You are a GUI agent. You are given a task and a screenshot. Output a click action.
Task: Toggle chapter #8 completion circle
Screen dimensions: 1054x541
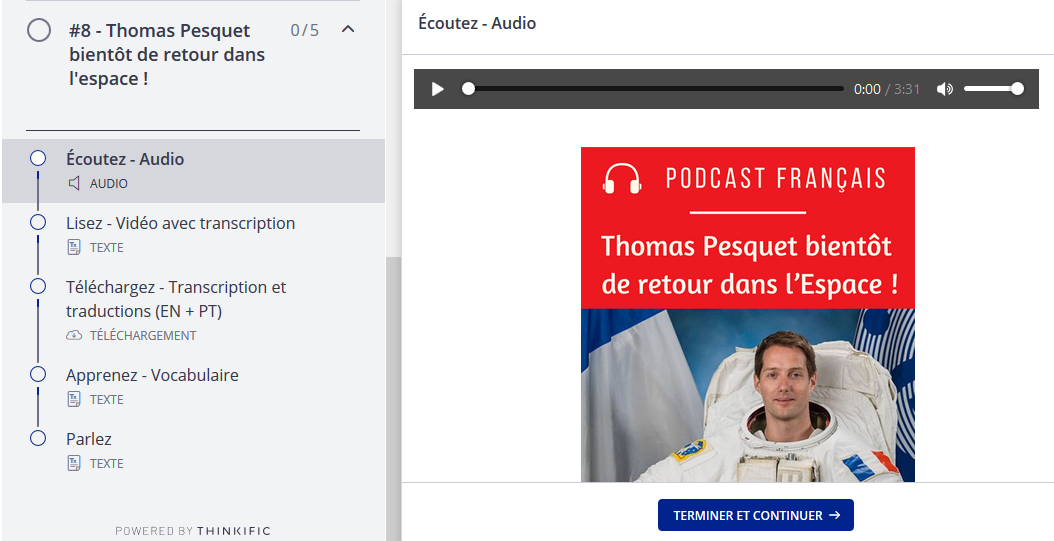tap(39, 31)
